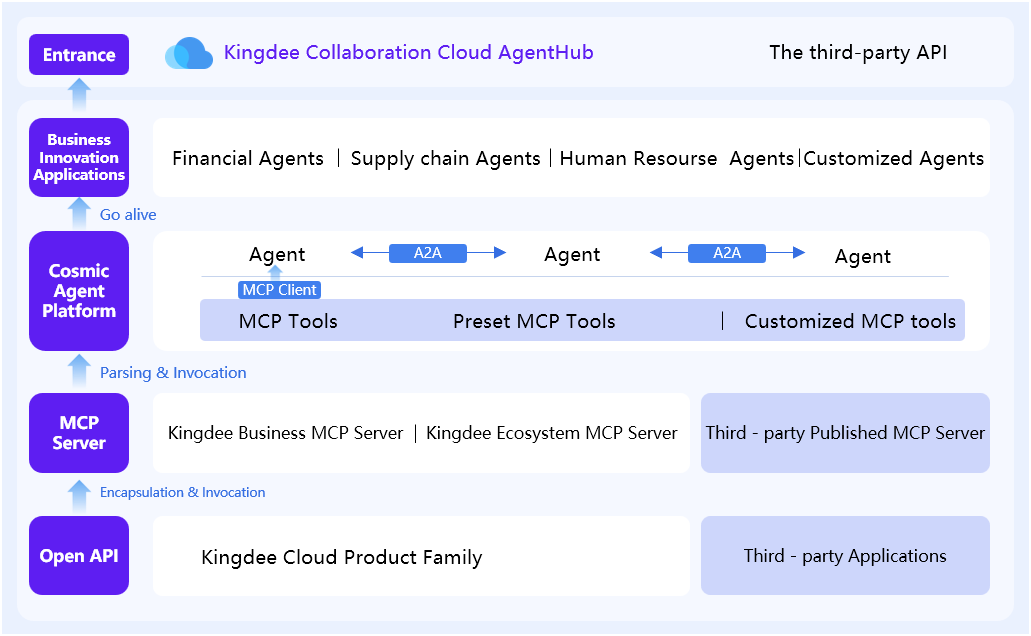Click the Kingdee cloud logo icon
The height and width of the screenshot is (636, 1031).
click(x=189, y=53)
